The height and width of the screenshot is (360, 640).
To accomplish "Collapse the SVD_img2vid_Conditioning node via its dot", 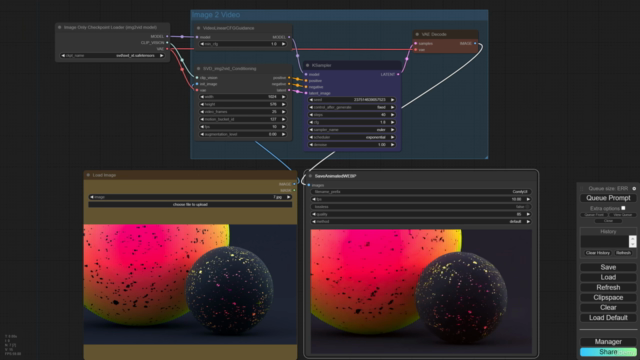I will [x=198, y=69].
